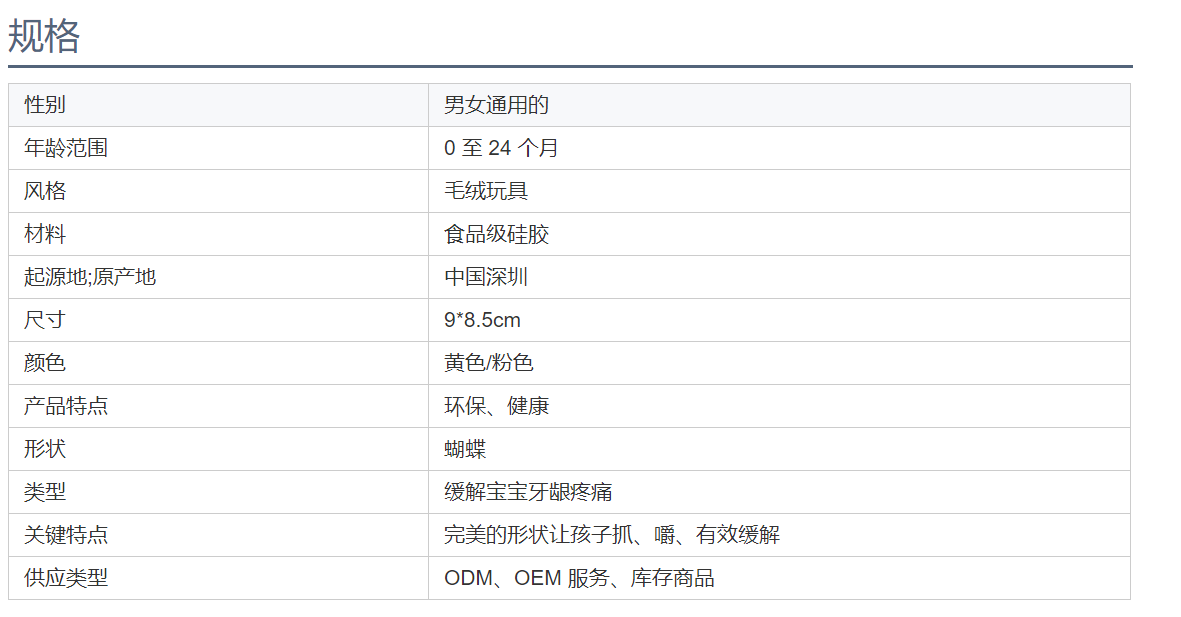Select the 缓解宝宝牙龈疼痛 value
The width and height of the screenshot is (1181, 617).
[x=528, y=492]
